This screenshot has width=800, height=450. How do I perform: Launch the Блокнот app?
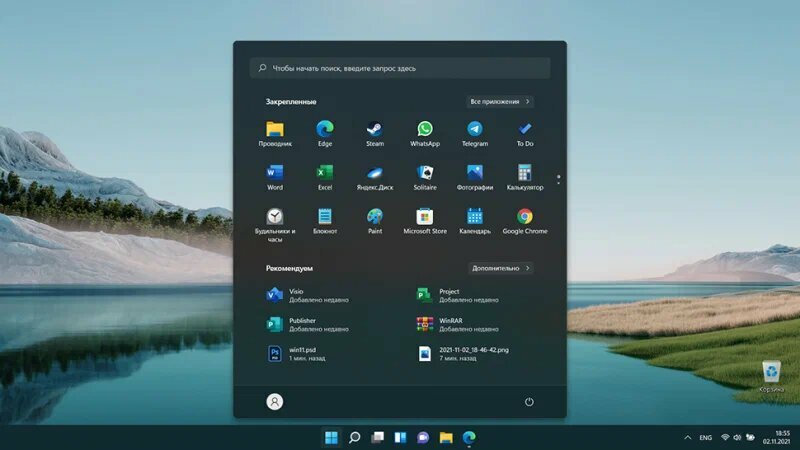click(324, 221)
